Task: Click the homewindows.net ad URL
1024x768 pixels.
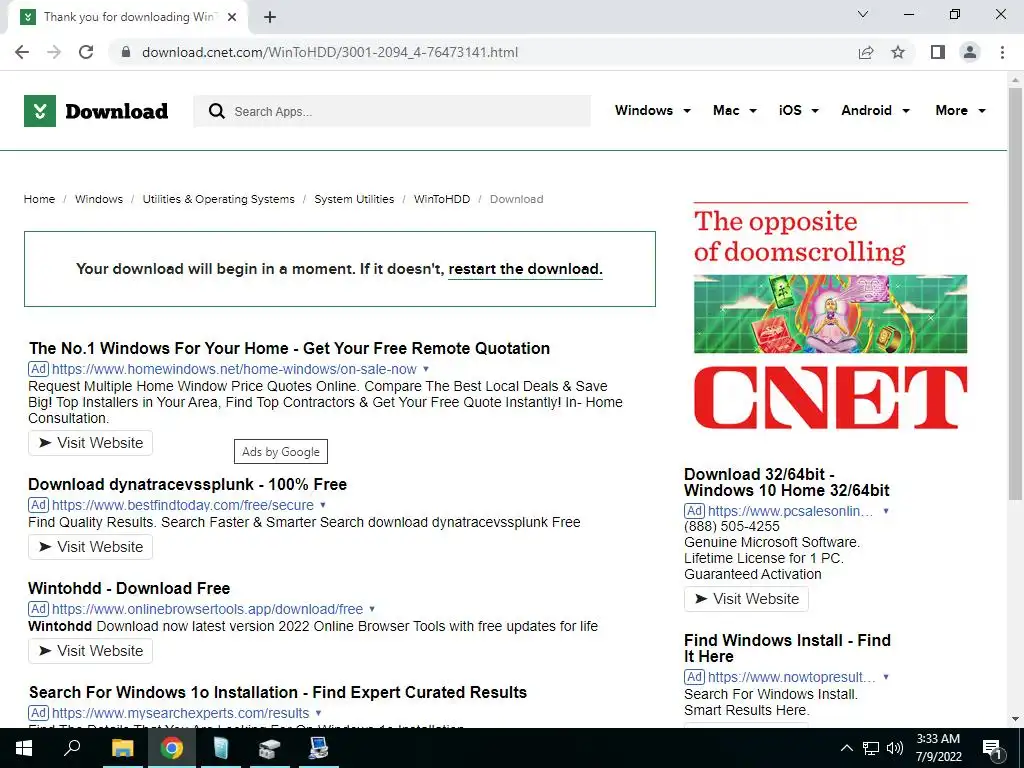Action: [234, 369]
